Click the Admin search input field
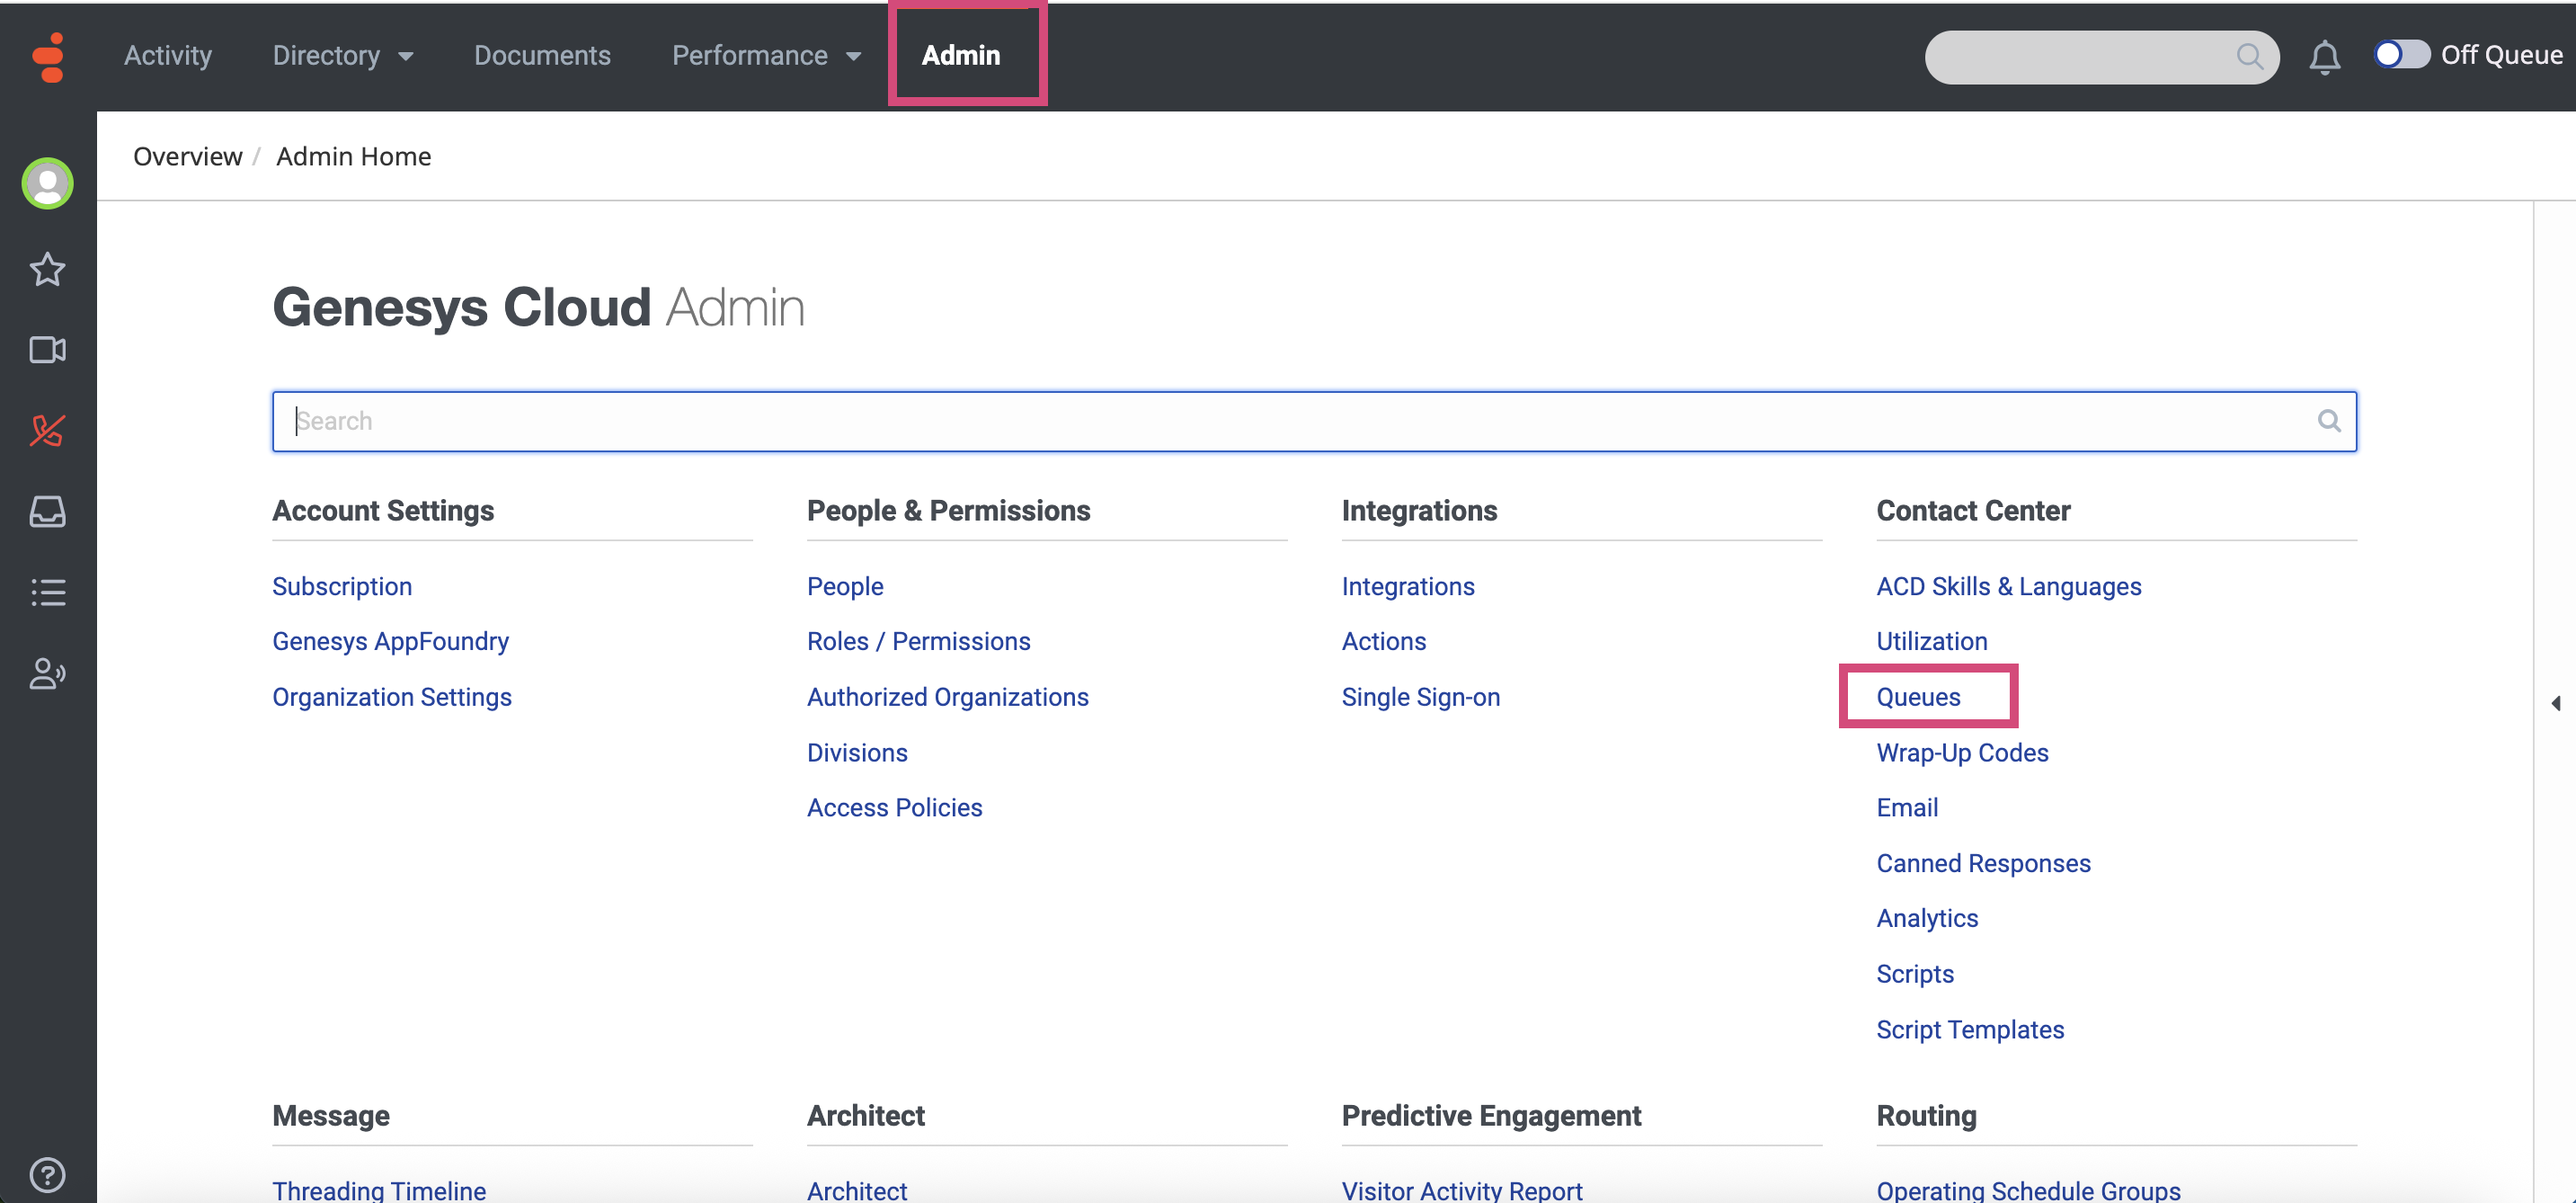 pyautogui.click(x=1300, y=421)
